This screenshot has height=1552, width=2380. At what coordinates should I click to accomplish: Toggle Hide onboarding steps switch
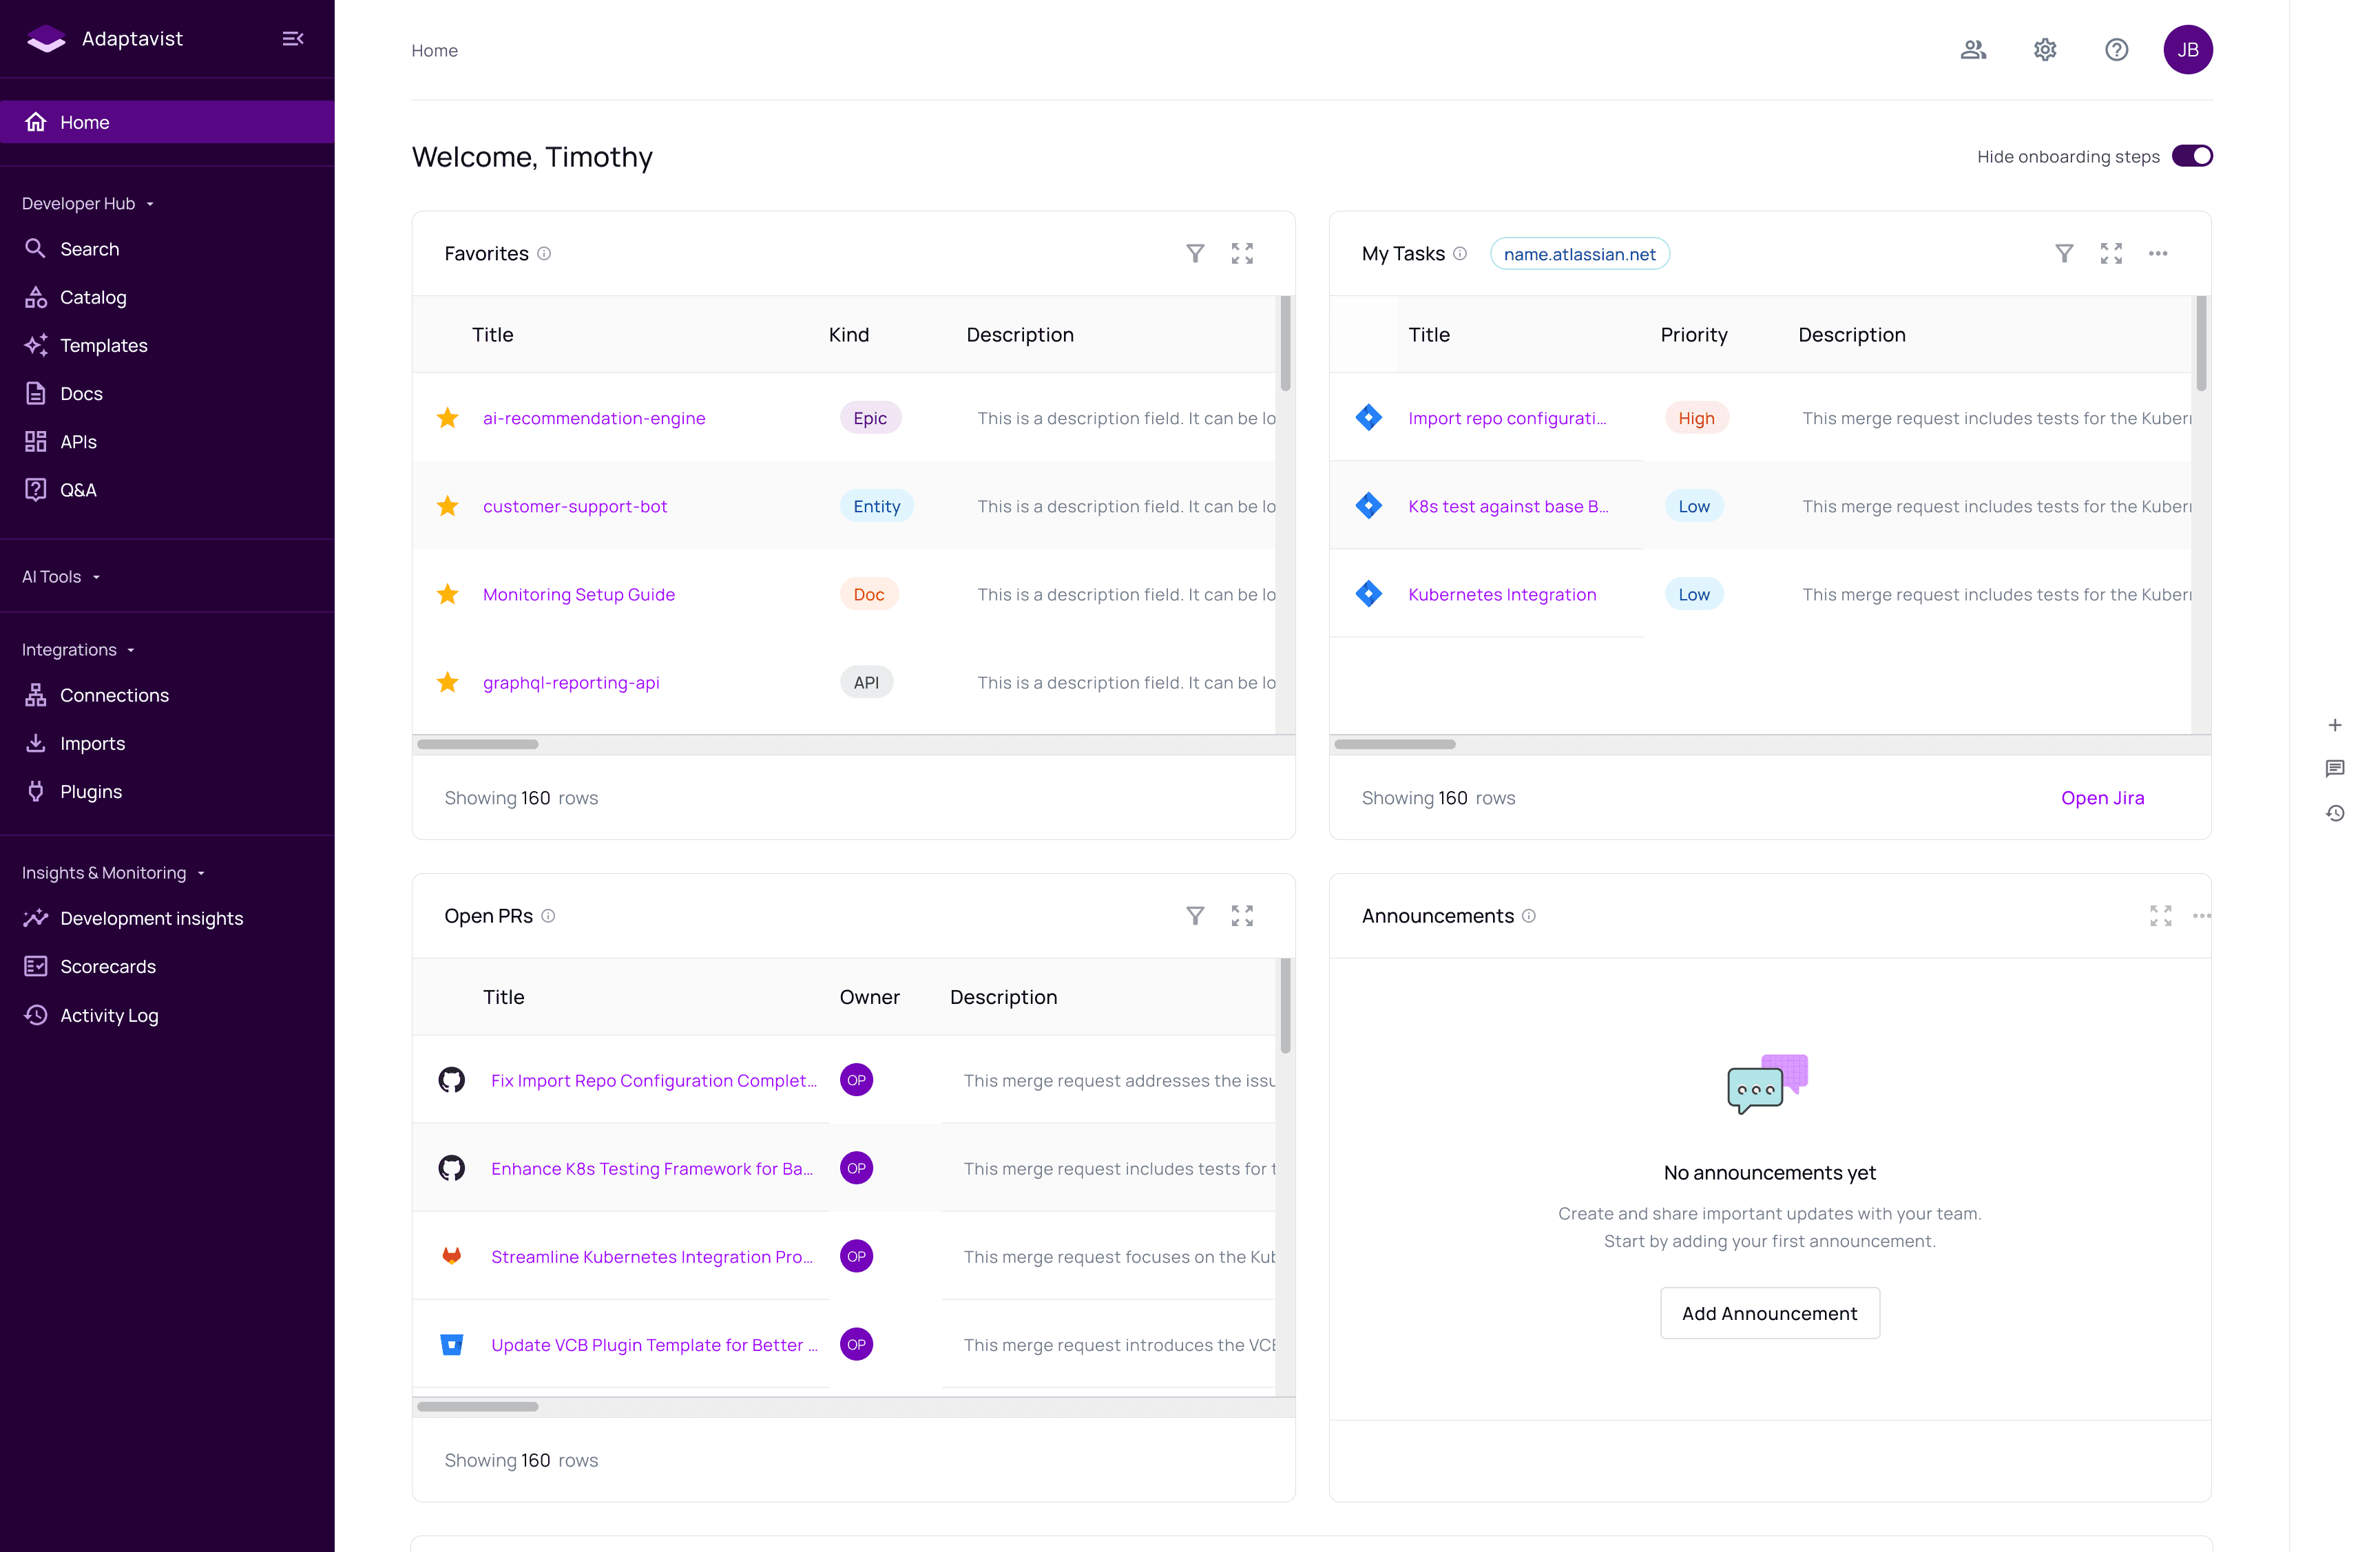(2192, 156)
